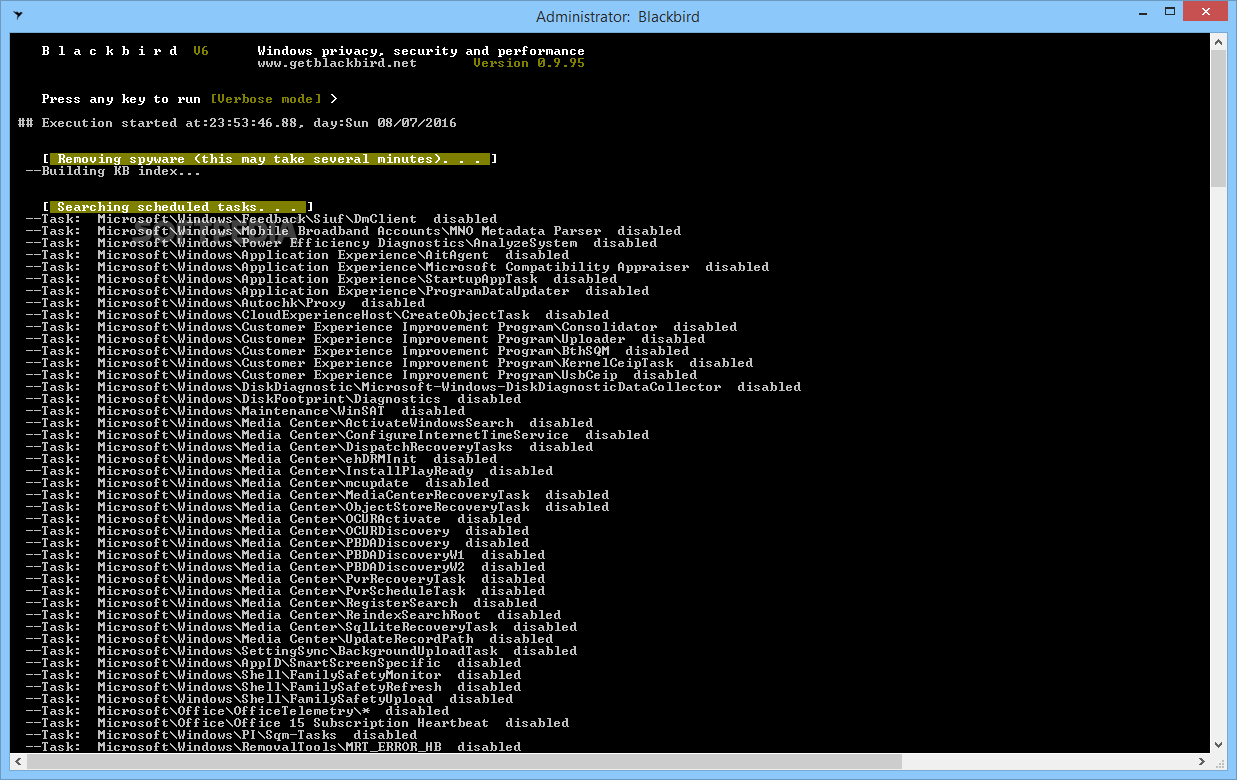Screen dimensions: 1237x780
Task: Click the KernelCeipTask task line
Action: (389, 363)
